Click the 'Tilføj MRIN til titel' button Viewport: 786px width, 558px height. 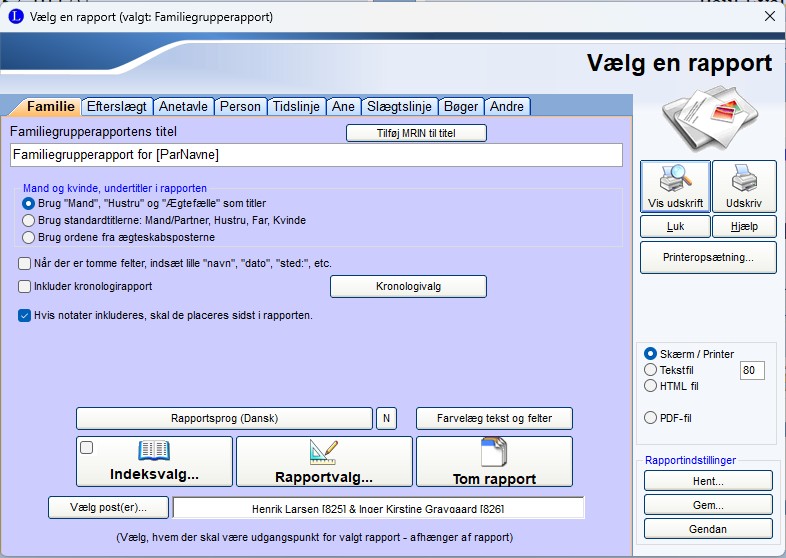(x=416, y=133)
